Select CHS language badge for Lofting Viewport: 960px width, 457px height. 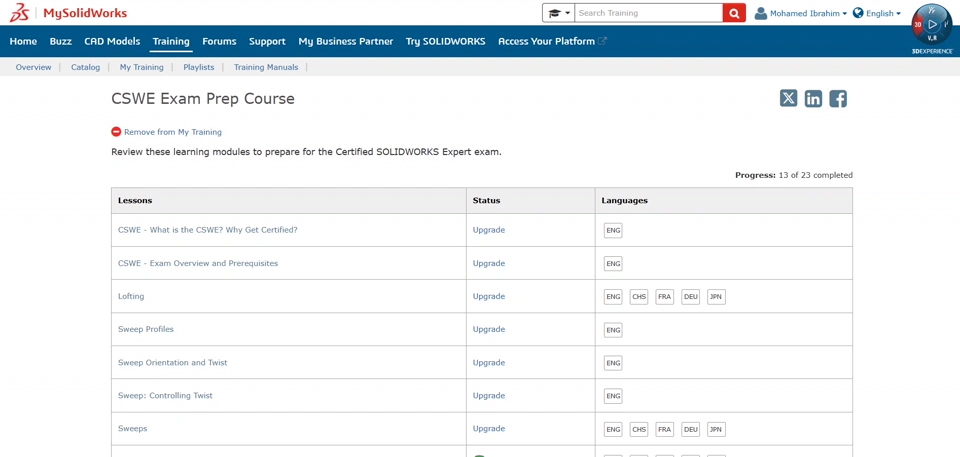tap(639, 297)
